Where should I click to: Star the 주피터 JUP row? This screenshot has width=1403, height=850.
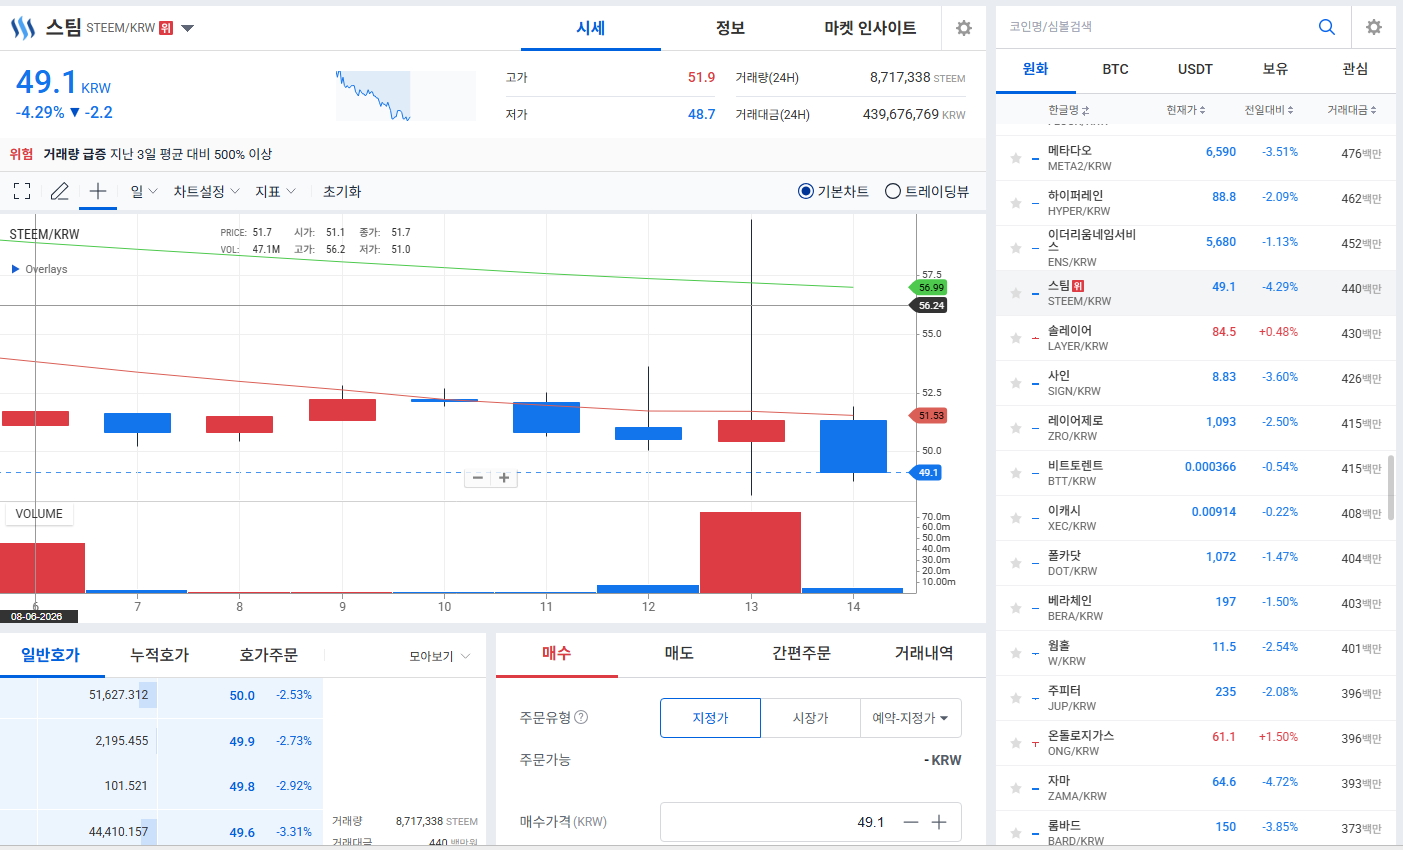coord(1016,698)
